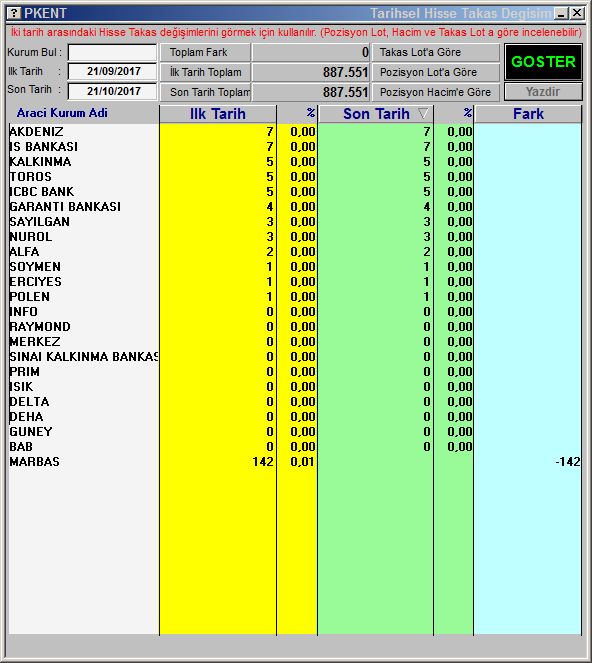Image resolution: width=592 pixels, height=663 pixels.
Task: Select the MARBAS row
Action: [295, 461]
